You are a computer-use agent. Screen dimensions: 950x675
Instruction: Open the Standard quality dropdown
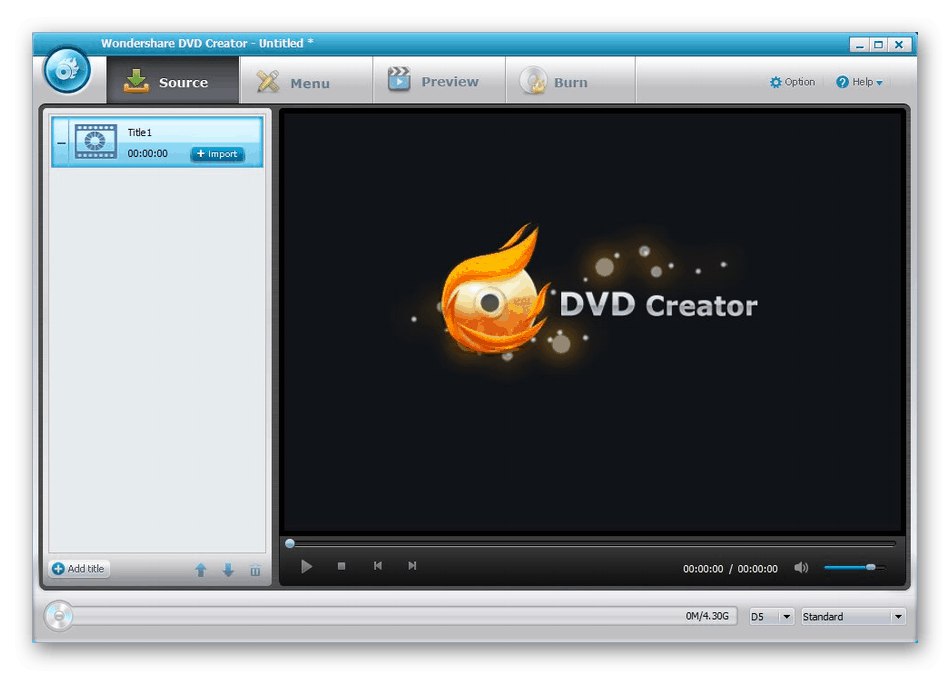(853, 616)
